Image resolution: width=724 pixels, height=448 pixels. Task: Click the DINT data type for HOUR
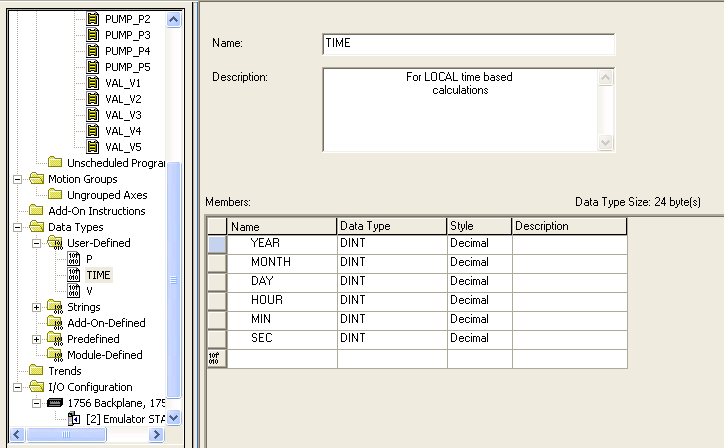coord(392,301)
